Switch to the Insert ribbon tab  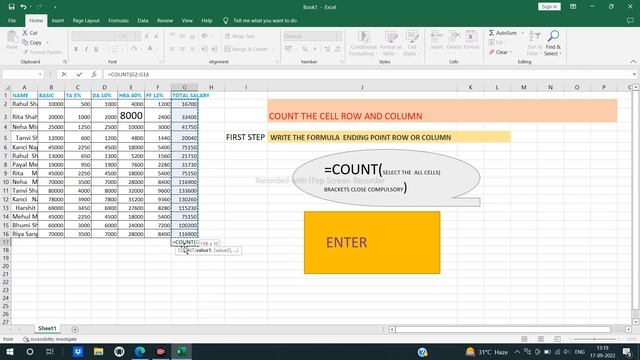(58, 20)
